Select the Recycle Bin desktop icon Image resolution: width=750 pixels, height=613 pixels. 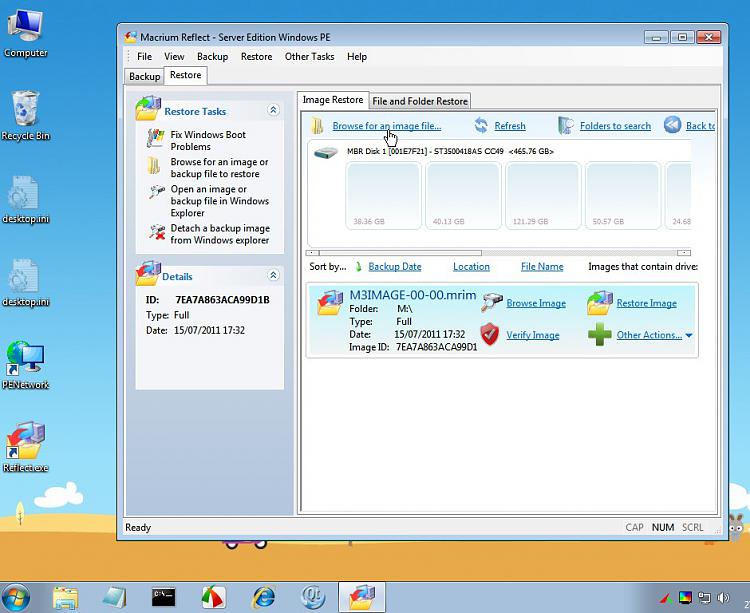tap(26, 116)
